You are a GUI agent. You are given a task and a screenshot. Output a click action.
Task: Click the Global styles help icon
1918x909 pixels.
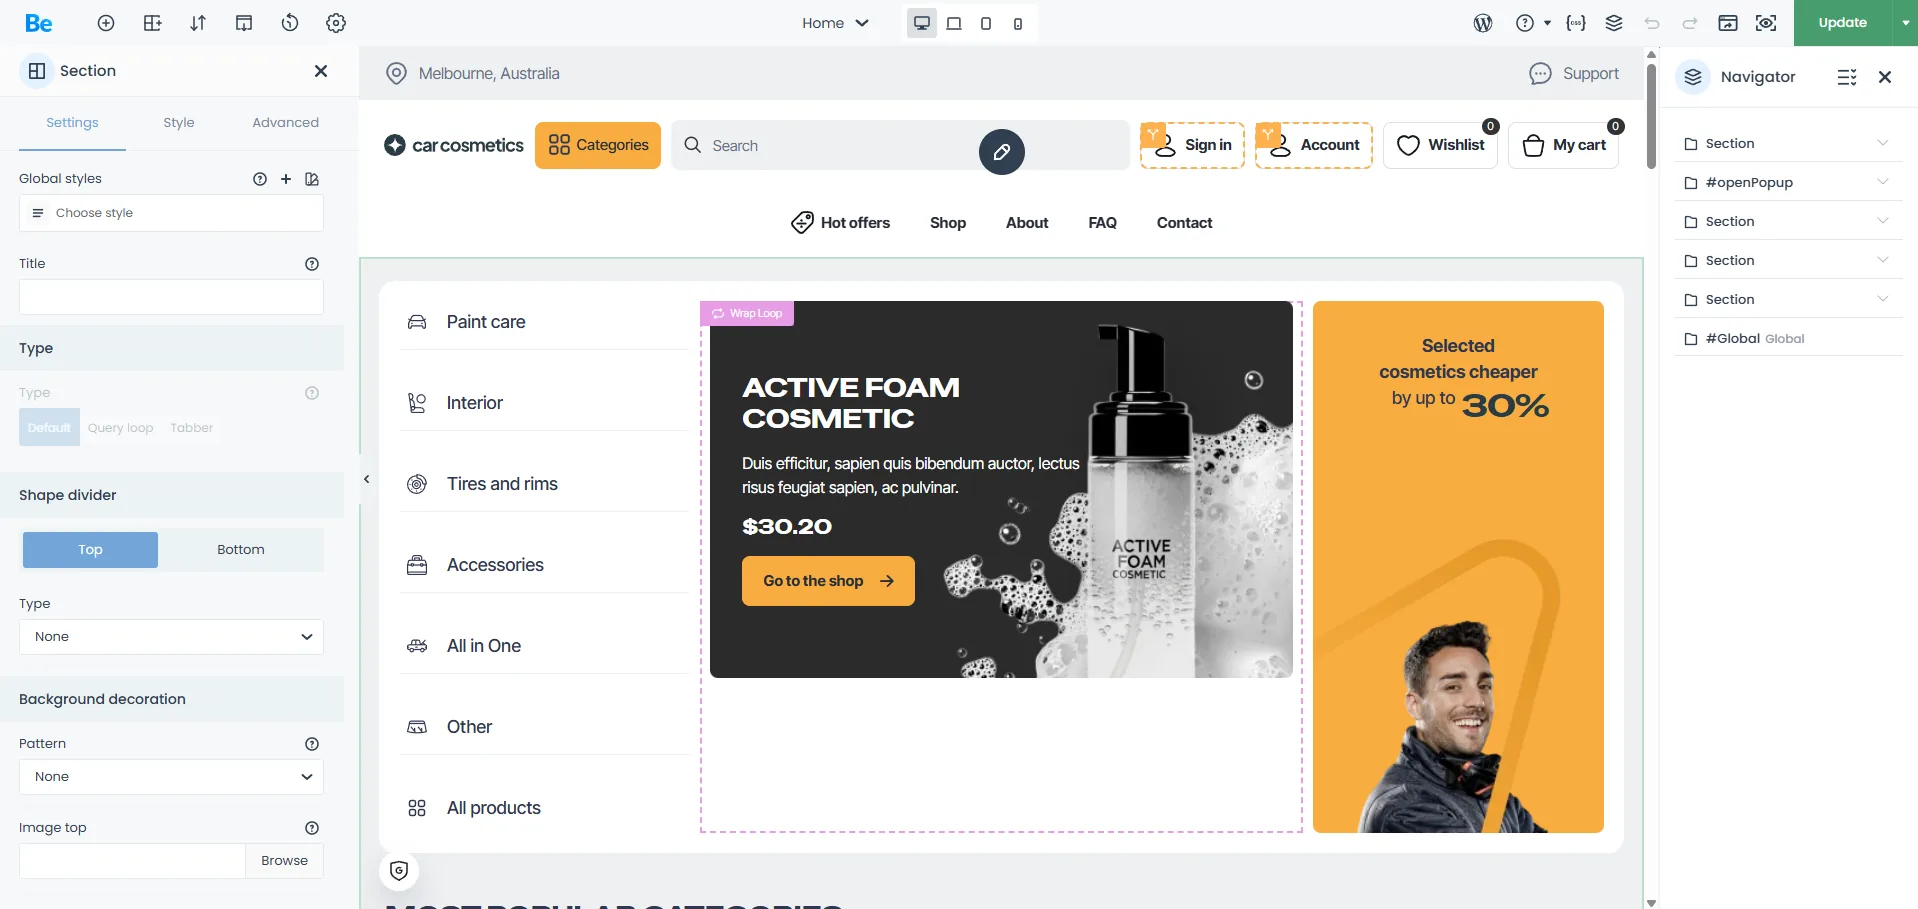pyautogui.click(x=260, y=179)
